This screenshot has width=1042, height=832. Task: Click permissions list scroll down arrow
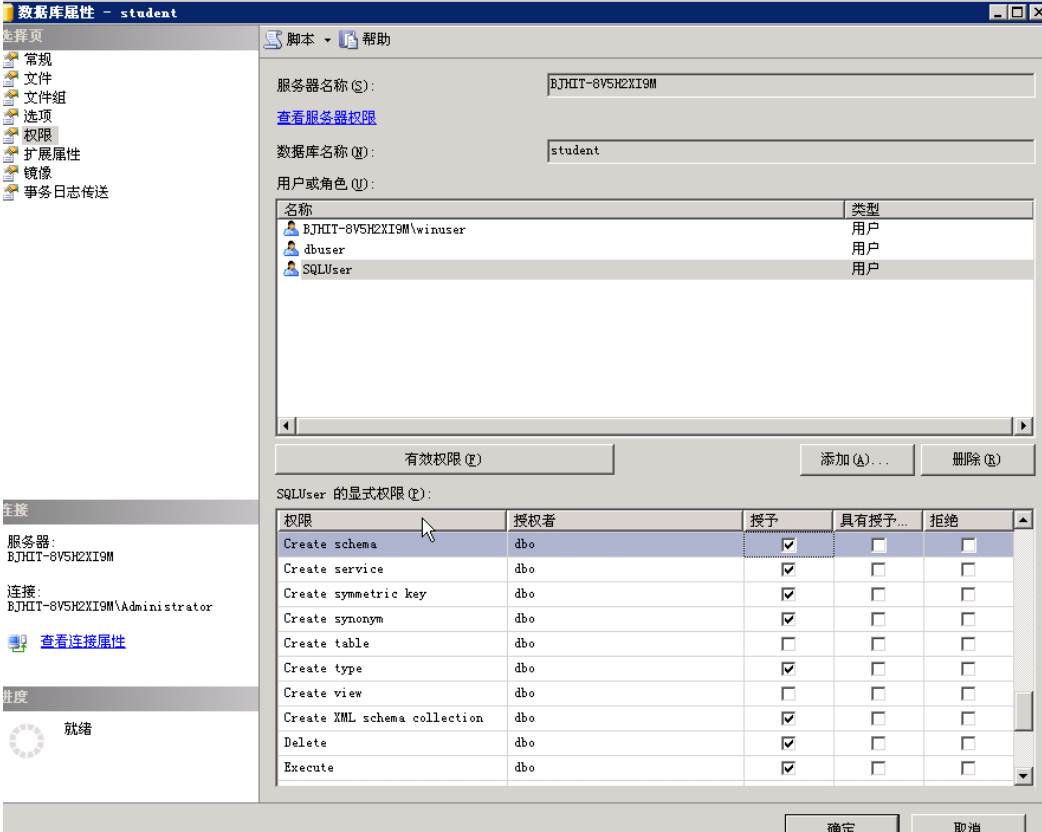coord(1023,775)
